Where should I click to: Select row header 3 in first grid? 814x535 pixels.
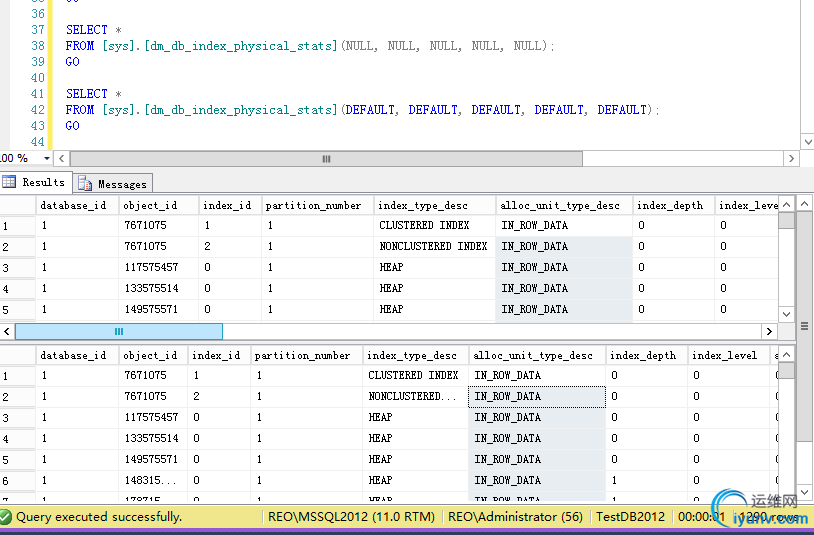point(18,268)
